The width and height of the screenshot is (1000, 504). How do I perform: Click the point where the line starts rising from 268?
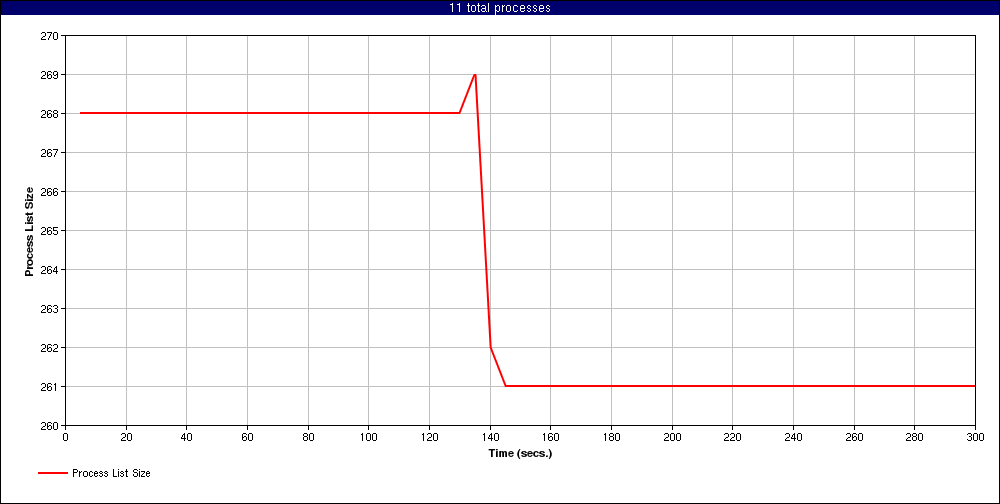click(x=460, y=113)
